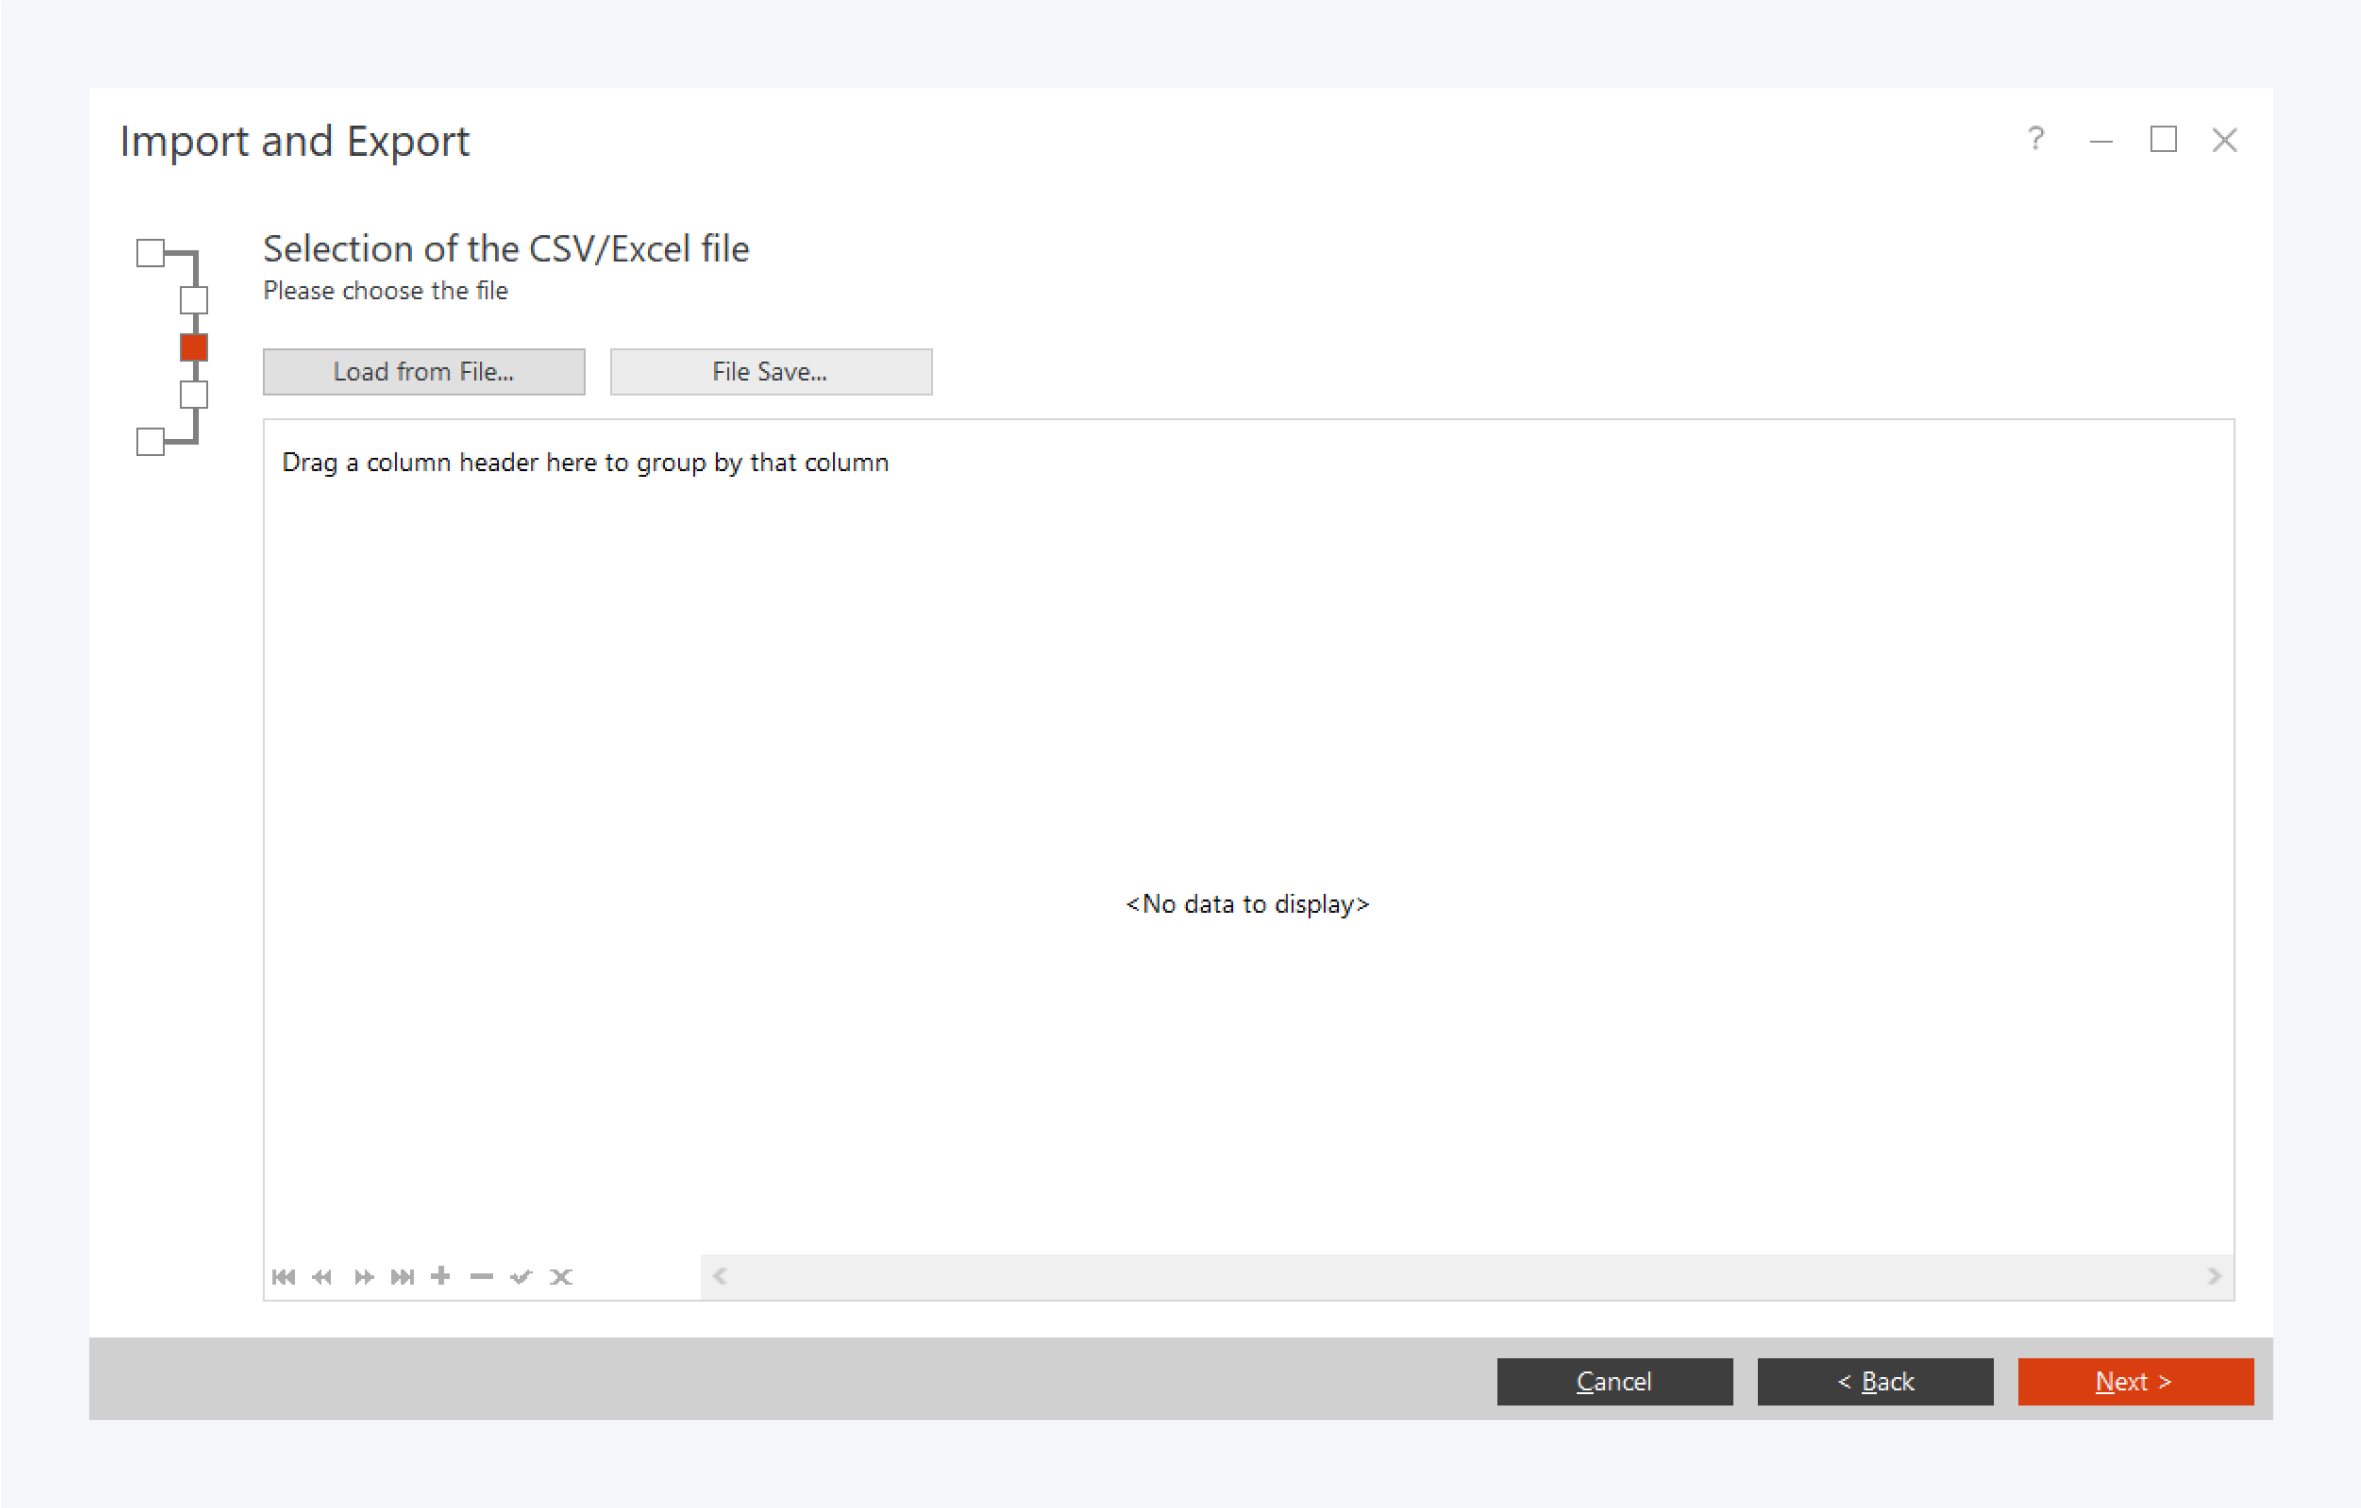Go back using the Back button

point(1875,1381)
